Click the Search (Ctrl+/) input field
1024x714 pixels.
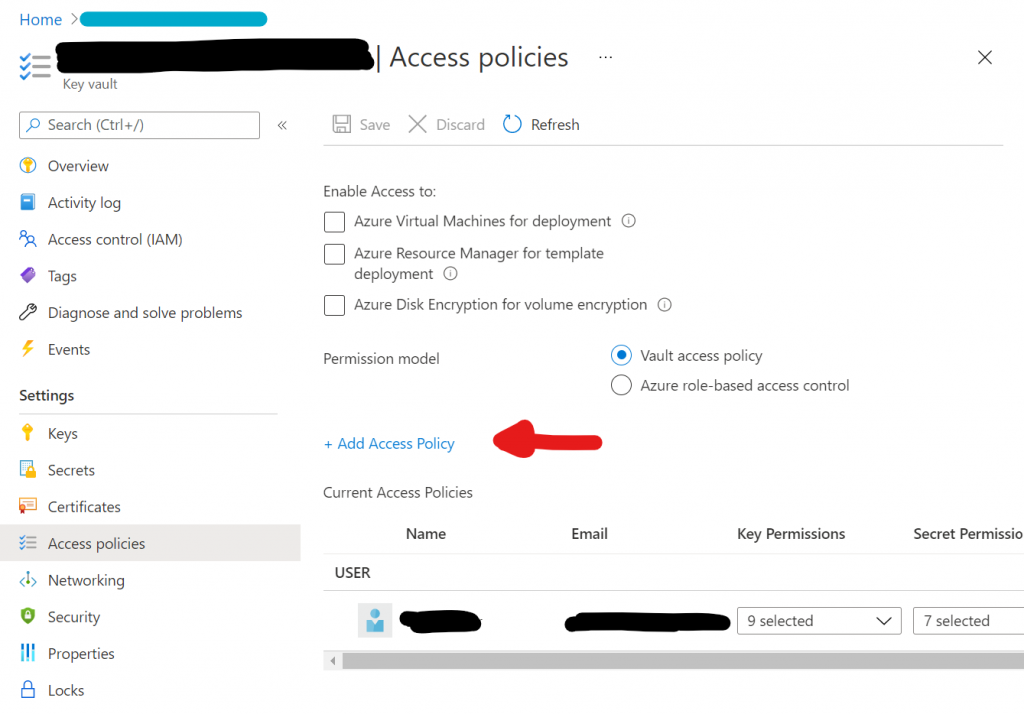[139, 125]
